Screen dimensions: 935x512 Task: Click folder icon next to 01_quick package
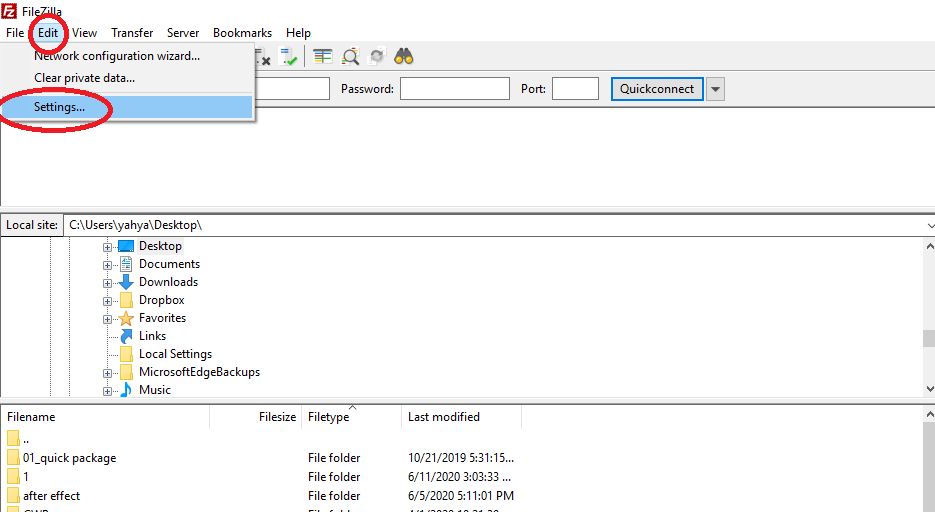(x=13, y=458)
